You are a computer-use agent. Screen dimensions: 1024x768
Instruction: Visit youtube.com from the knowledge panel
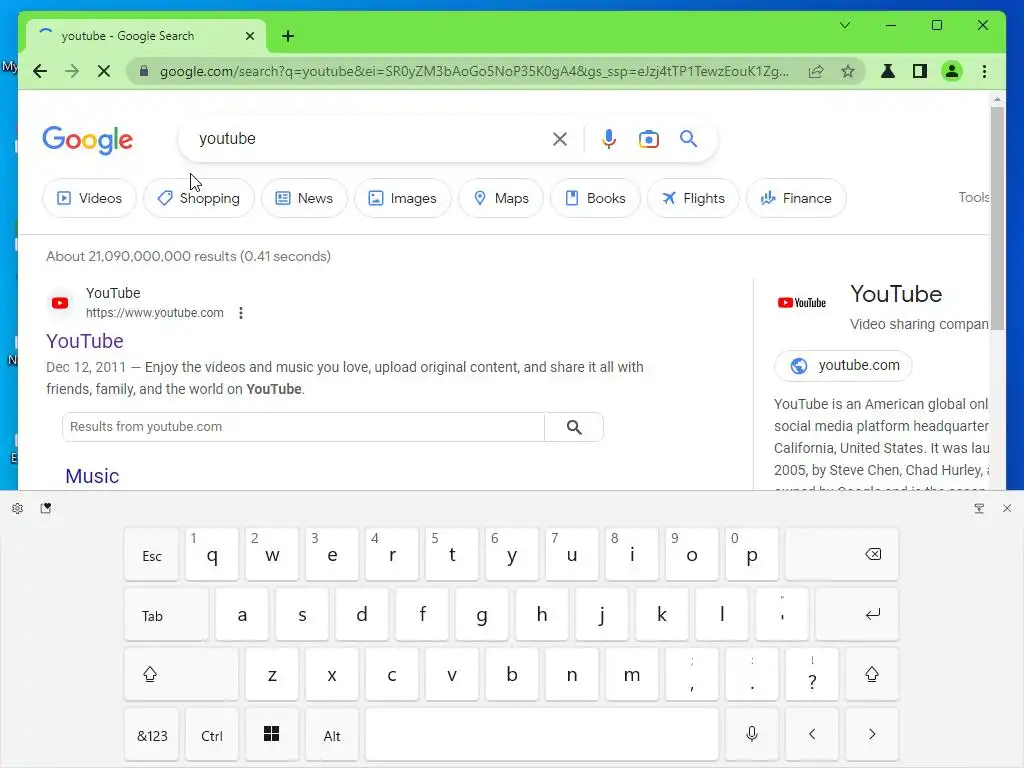click(x=843, y=366)
